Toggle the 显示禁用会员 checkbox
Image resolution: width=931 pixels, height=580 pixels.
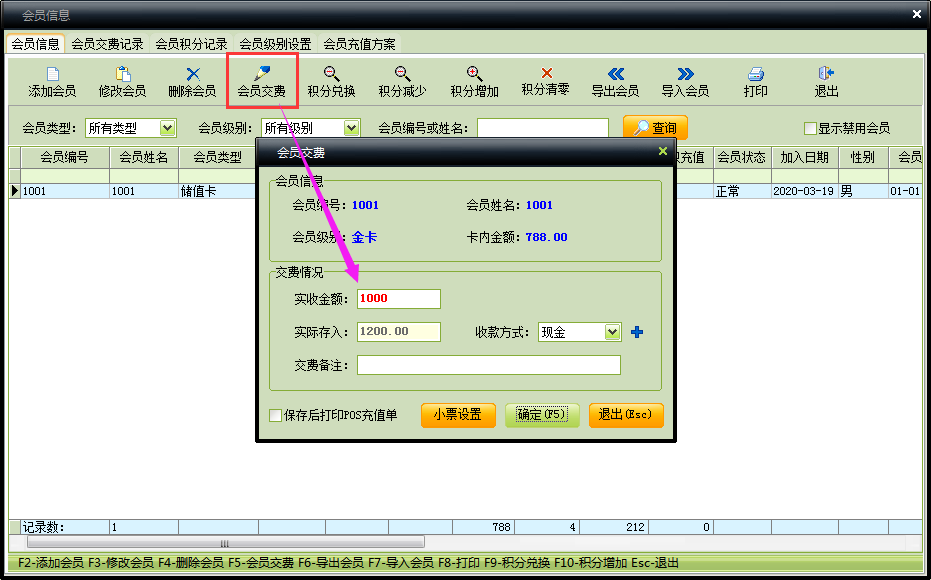click(x=811, y=128)
